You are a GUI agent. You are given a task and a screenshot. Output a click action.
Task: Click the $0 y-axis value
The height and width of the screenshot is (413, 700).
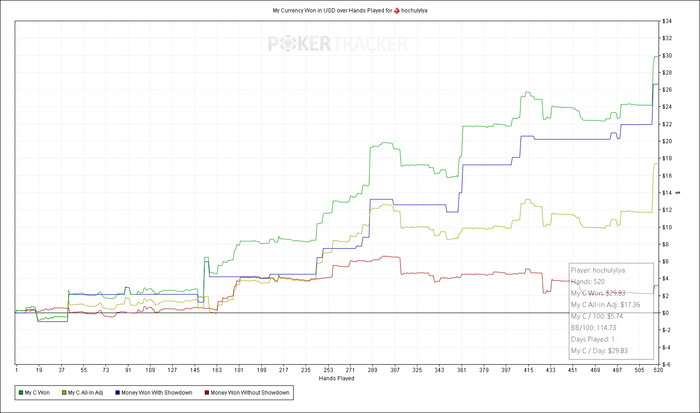click(666, 313)
